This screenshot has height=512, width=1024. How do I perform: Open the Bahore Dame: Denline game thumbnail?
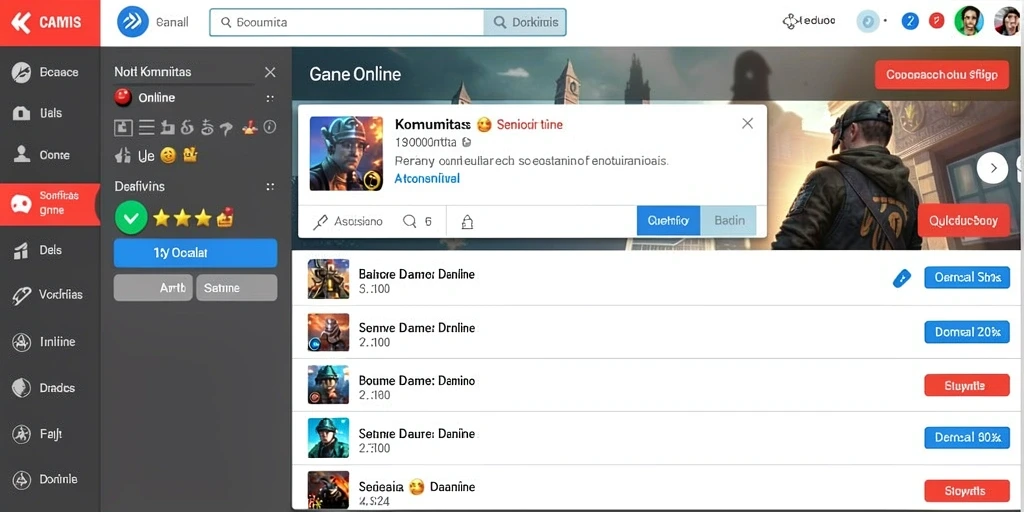click(x=328, y=278)
